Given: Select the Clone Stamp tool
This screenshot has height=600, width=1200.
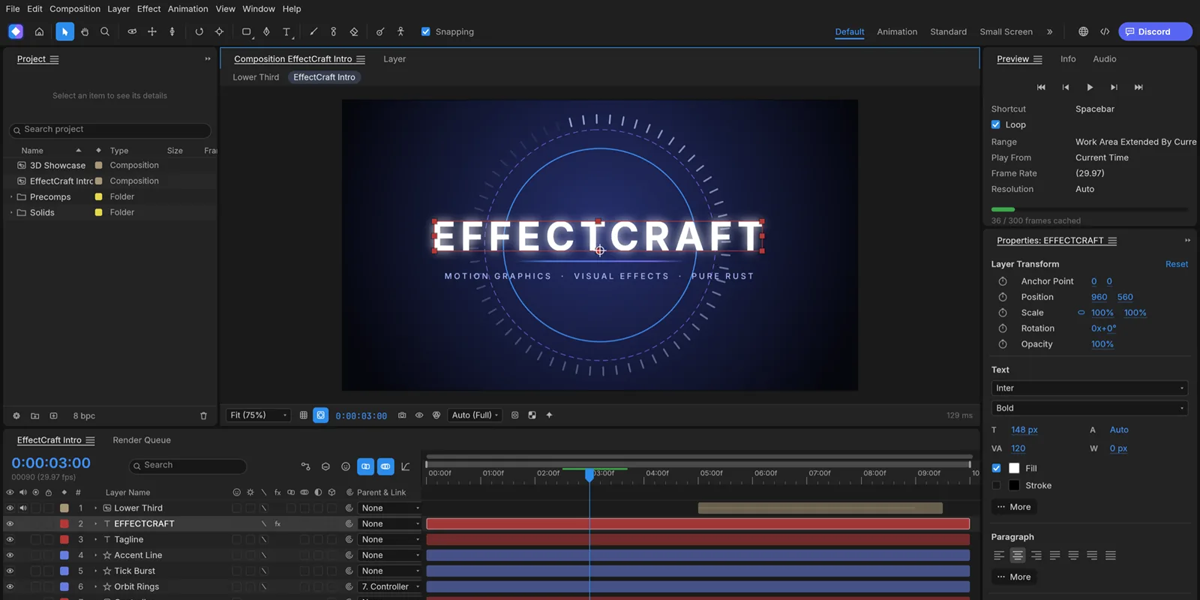Looking at the screenshot, I should pyautogui.click(x=333, y=32).
